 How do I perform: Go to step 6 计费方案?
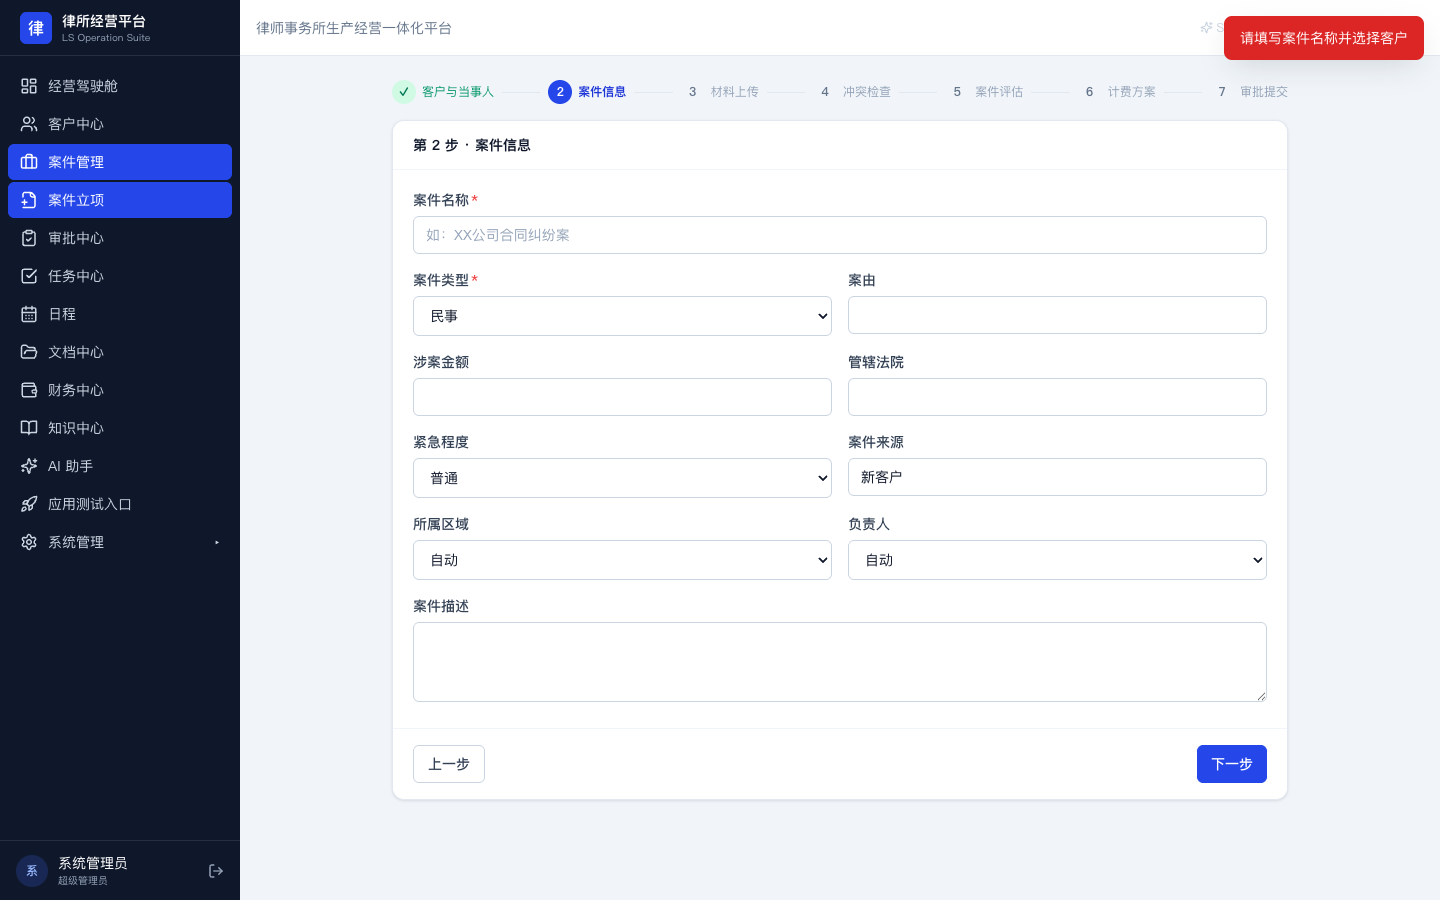point(1117,92)
